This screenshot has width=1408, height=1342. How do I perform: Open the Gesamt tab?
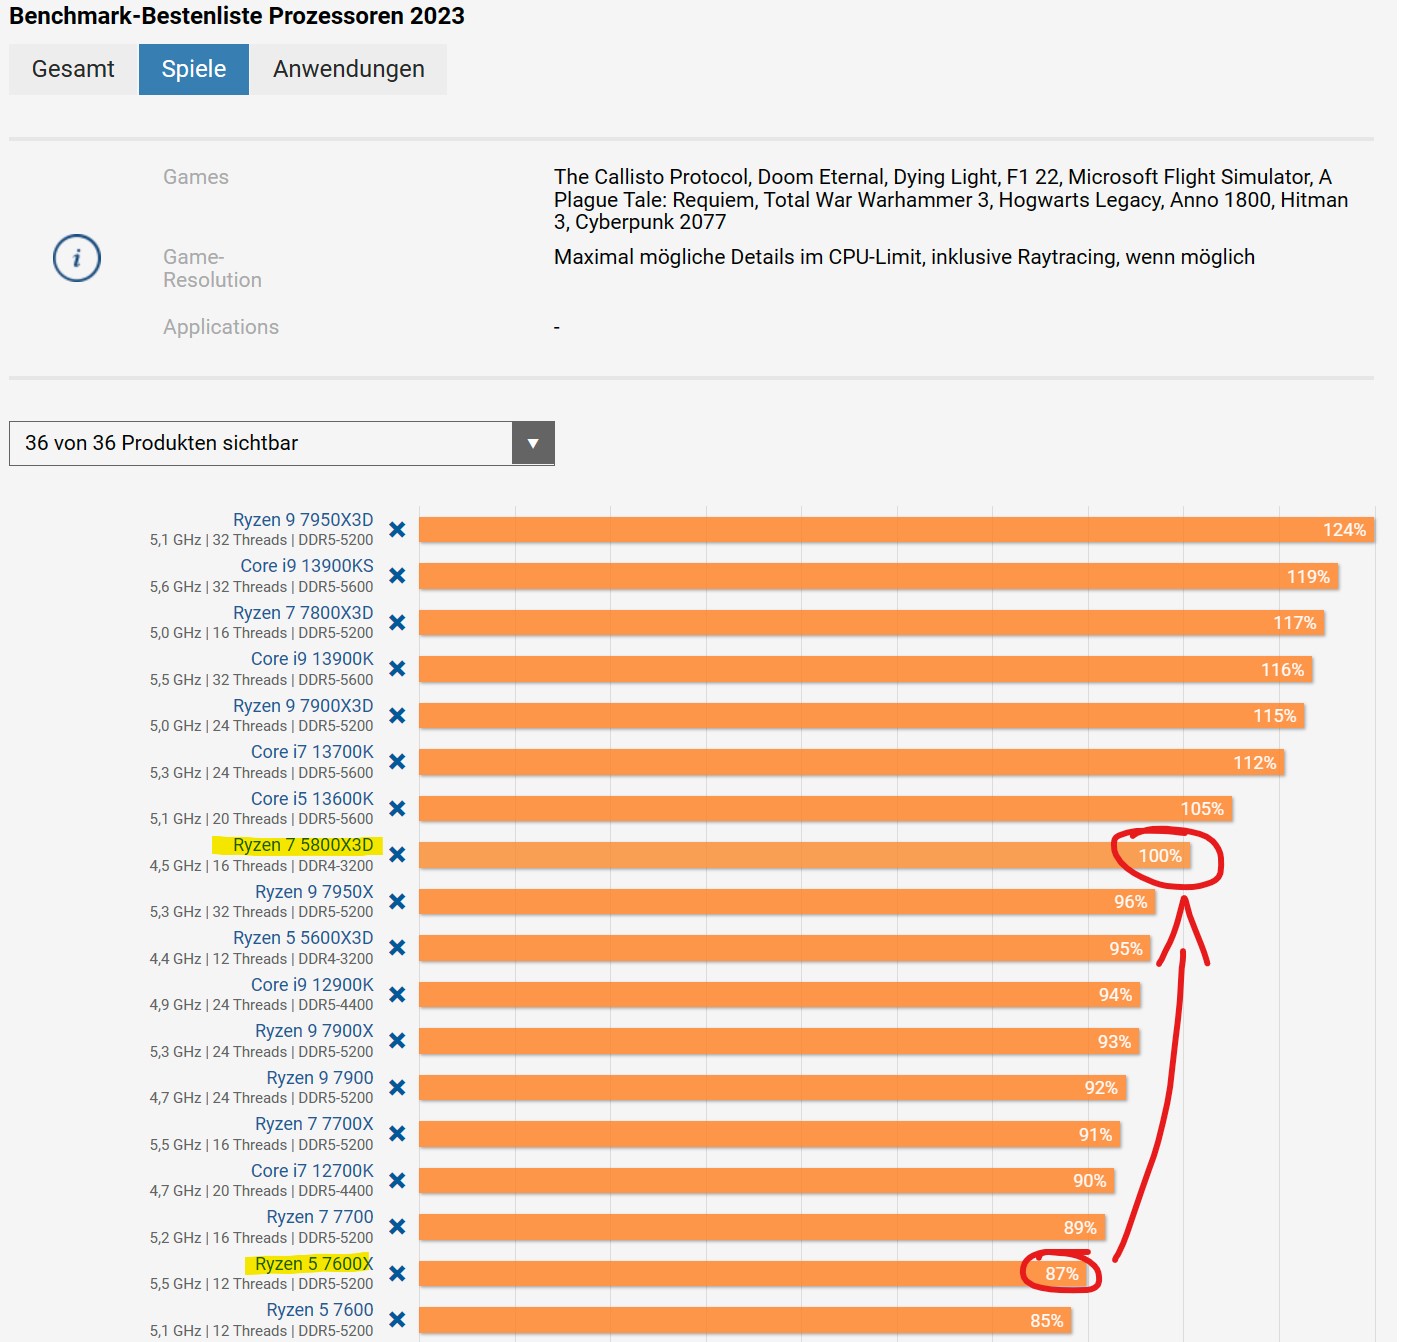coord(73,69)
